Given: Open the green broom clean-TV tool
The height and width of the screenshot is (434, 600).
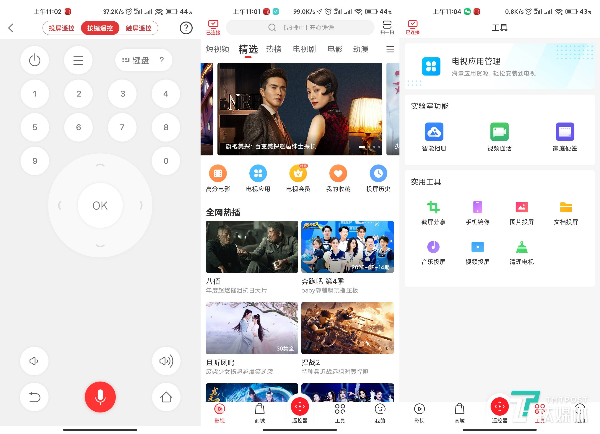Looking at the screenshot, I should (522, 247).
